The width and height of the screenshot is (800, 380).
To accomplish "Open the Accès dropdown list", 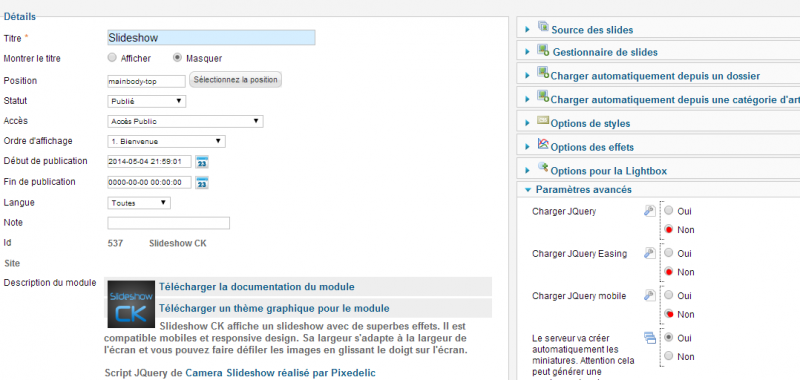I will [x=185, y=121].
